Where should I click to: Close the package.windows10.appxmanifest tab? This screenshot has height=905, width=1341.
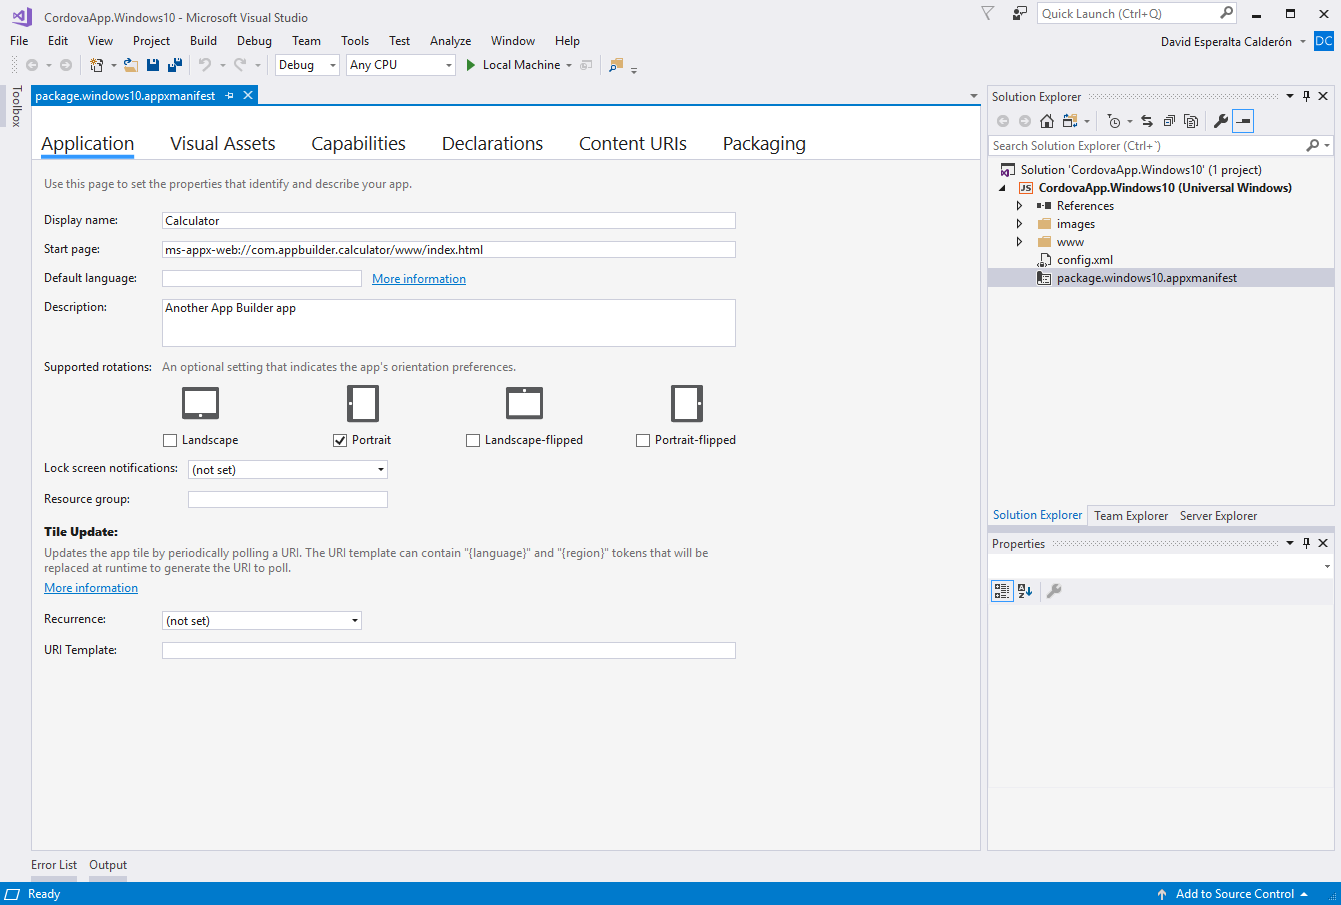(x=248, y=95)
